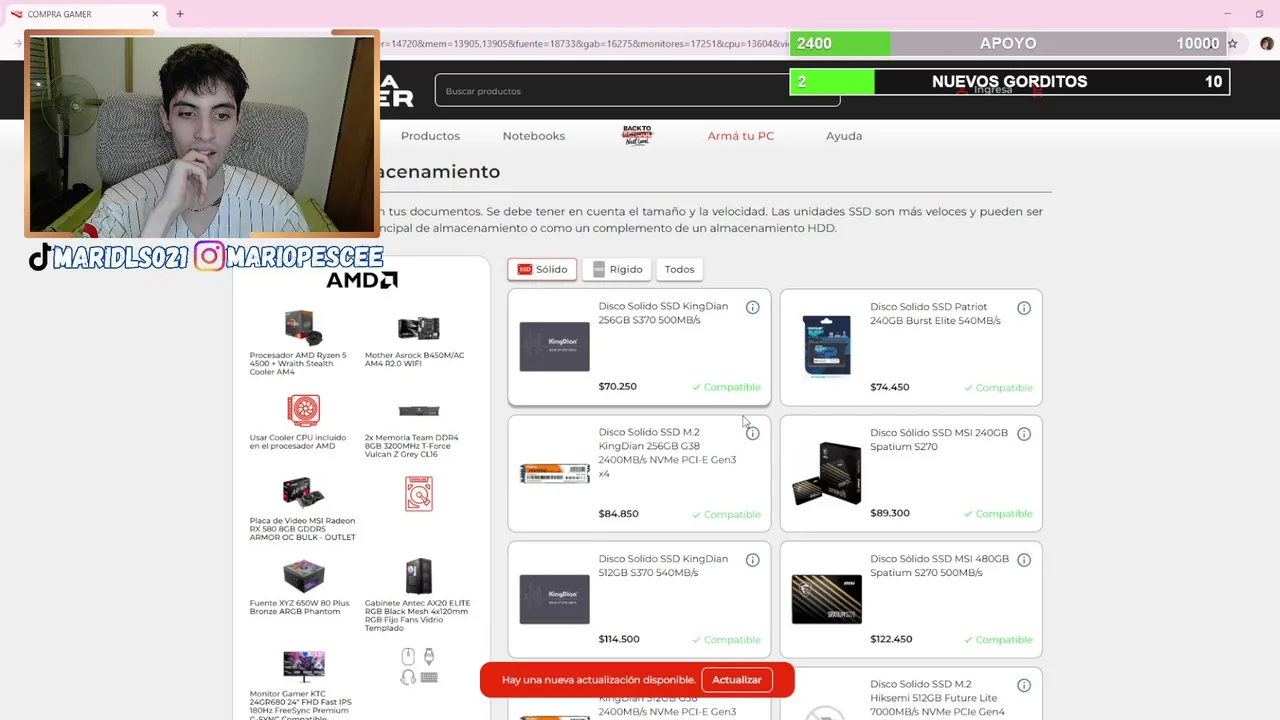Viewport: 1280px width, 720px height.
Task: Click title Disco Solido SSD Patriot 240GB
Action: pos(935,313)
